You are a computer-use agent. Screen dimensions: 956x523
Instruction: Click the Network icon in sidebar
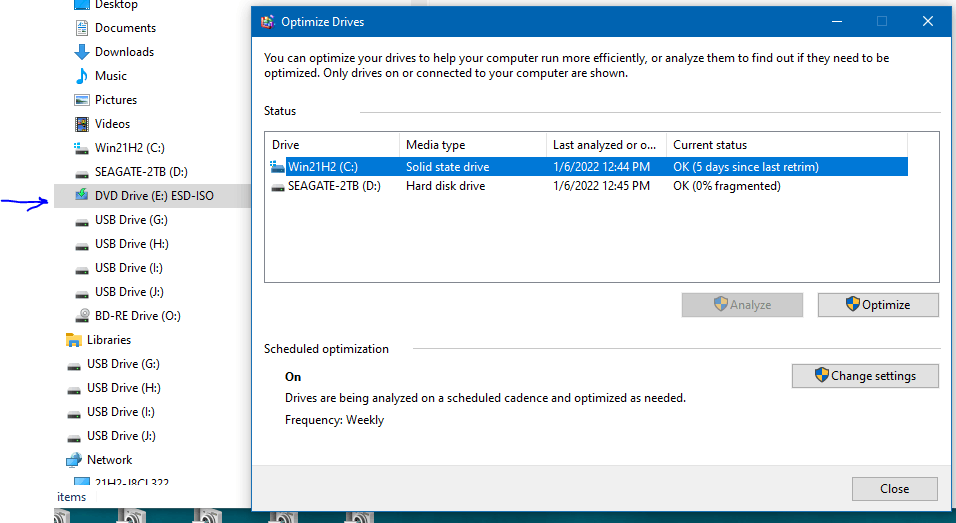(74, 460)
